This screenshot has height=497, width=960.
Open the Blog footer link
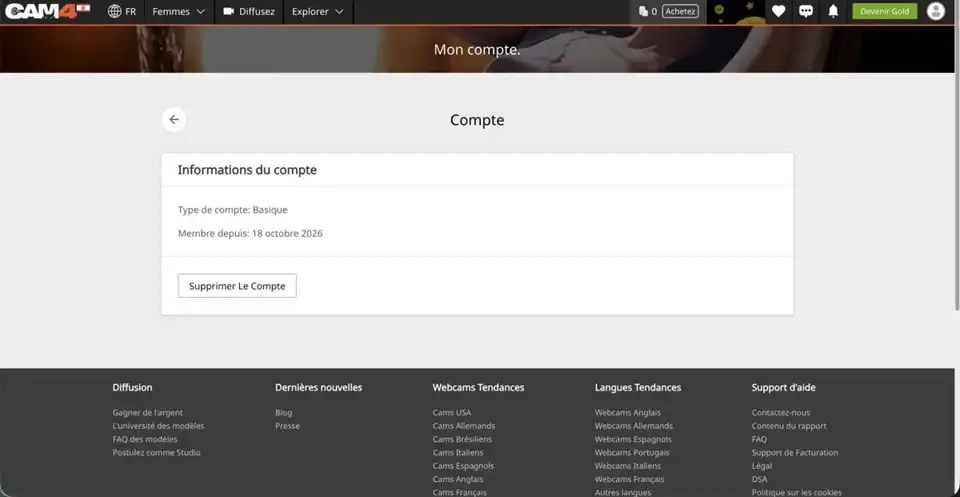click(x=283, y=413)
